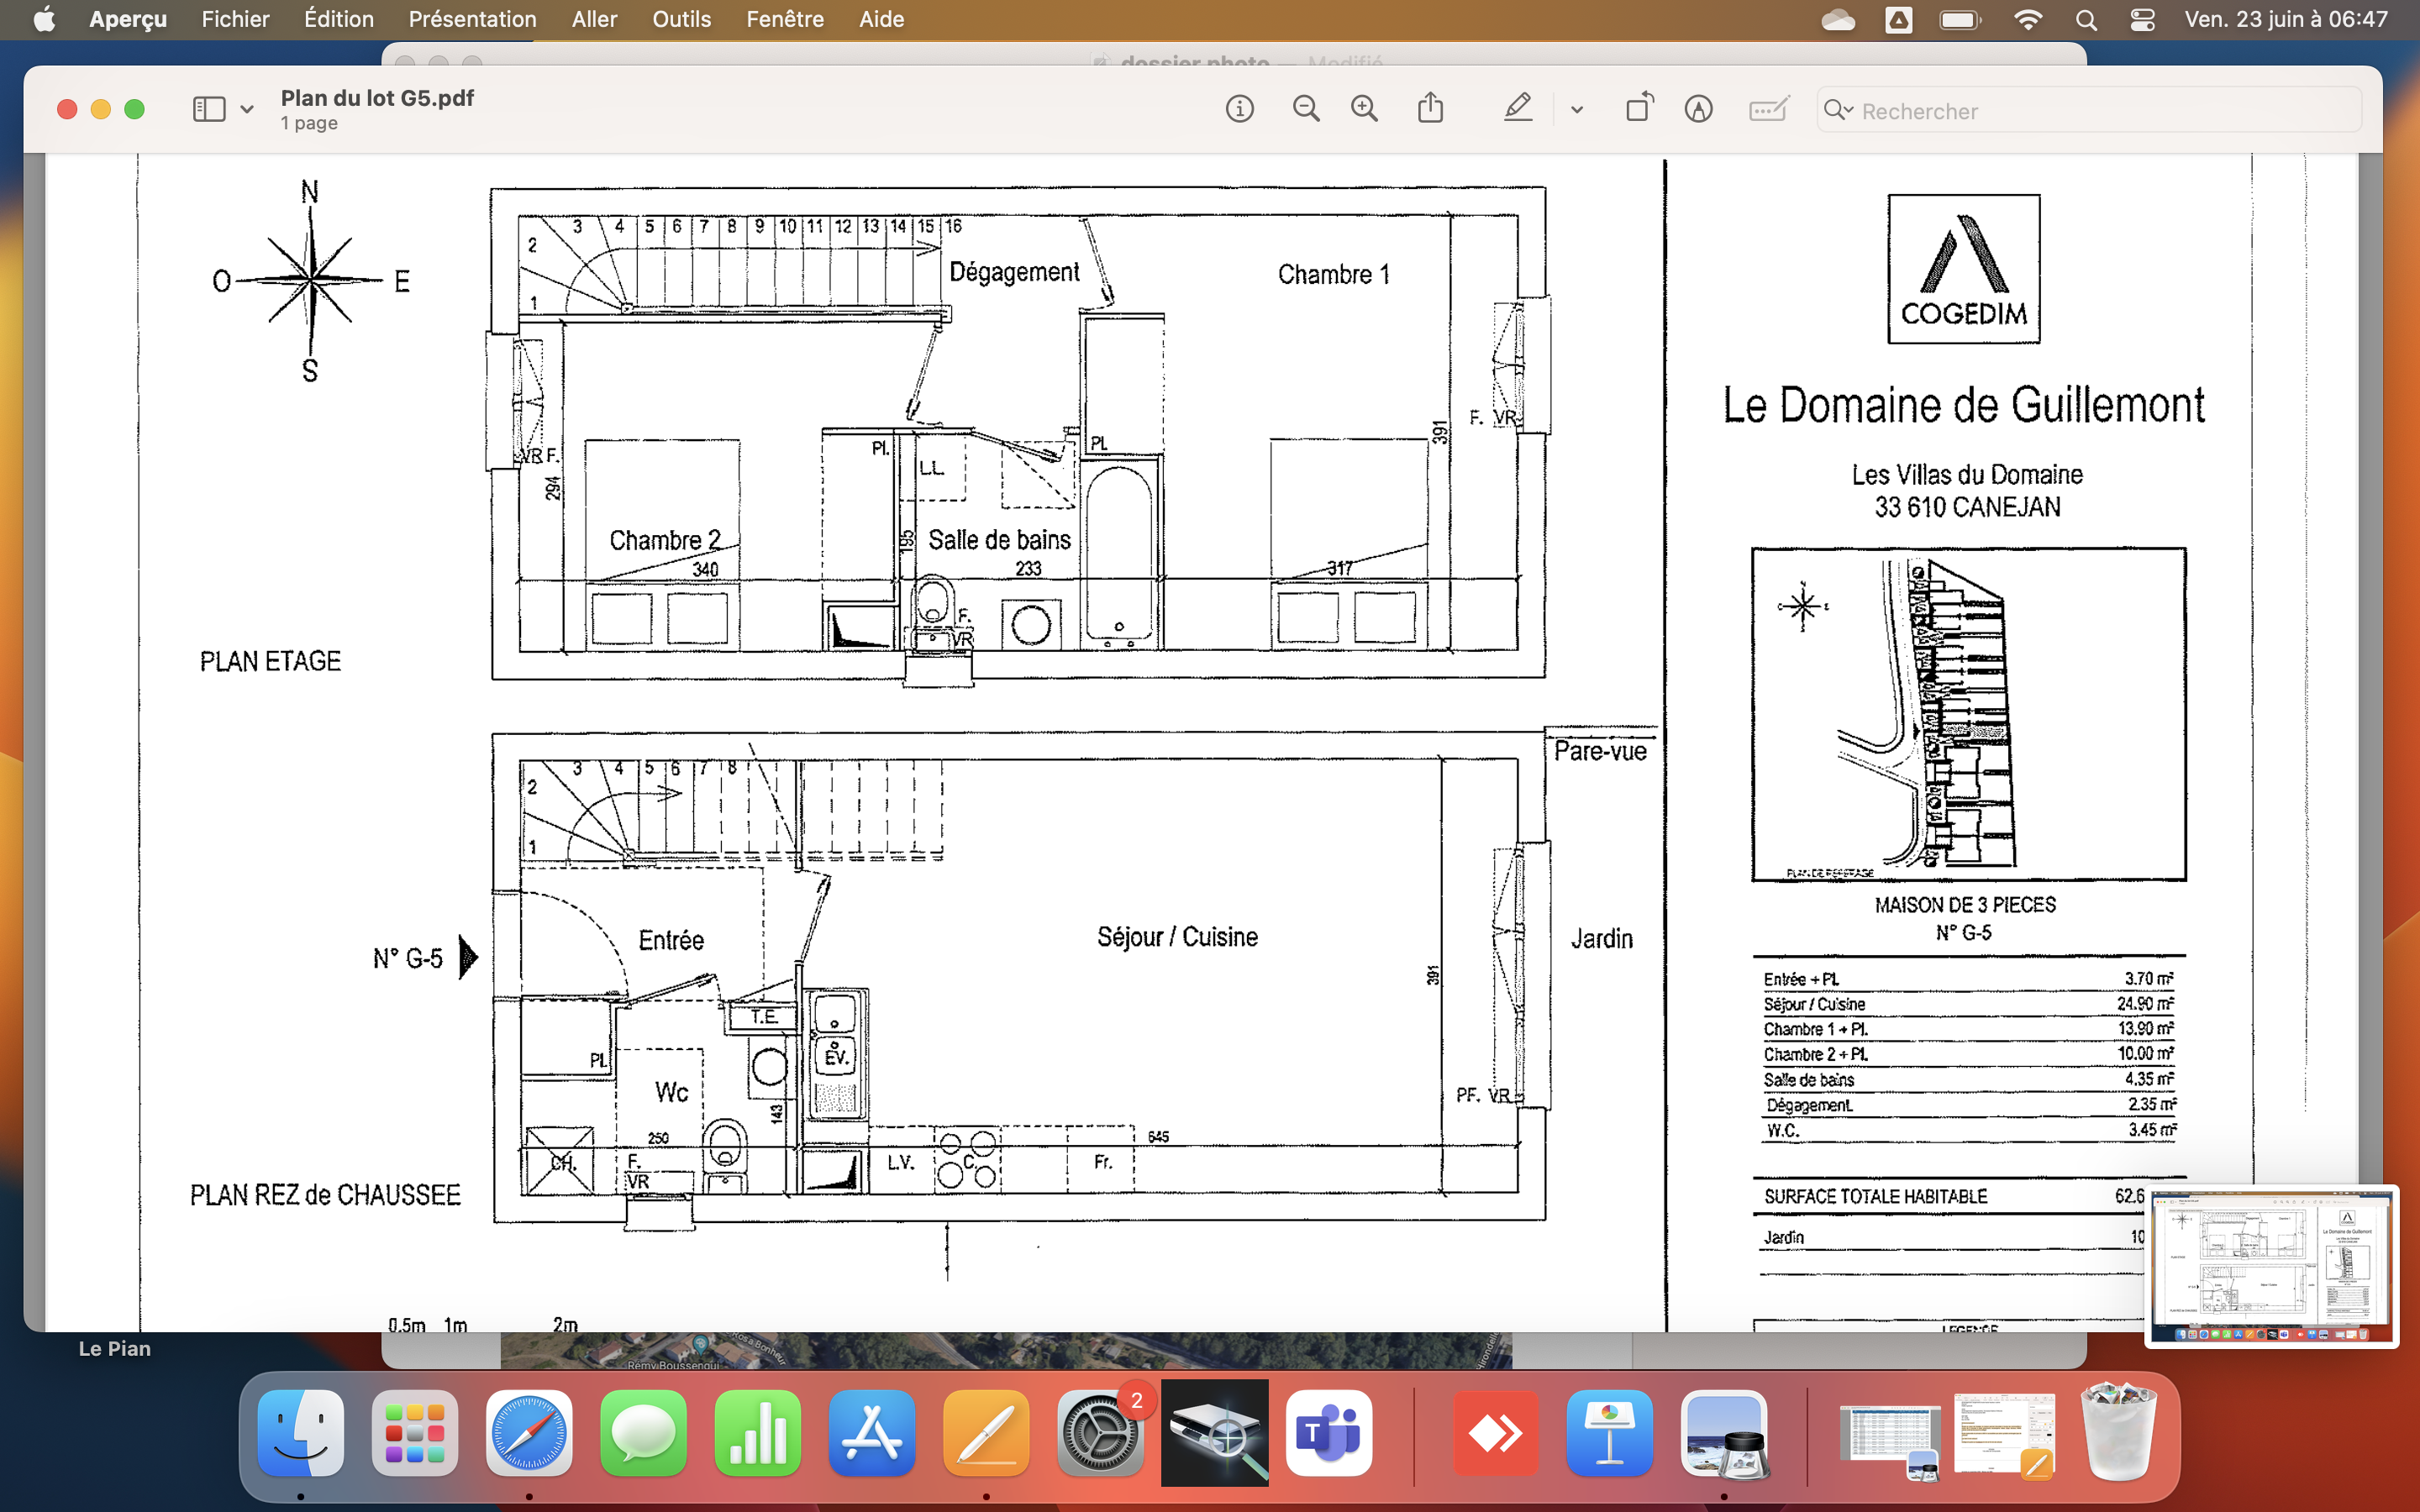
Task: Toggle the sidebar view button
Action: (208, 109)
